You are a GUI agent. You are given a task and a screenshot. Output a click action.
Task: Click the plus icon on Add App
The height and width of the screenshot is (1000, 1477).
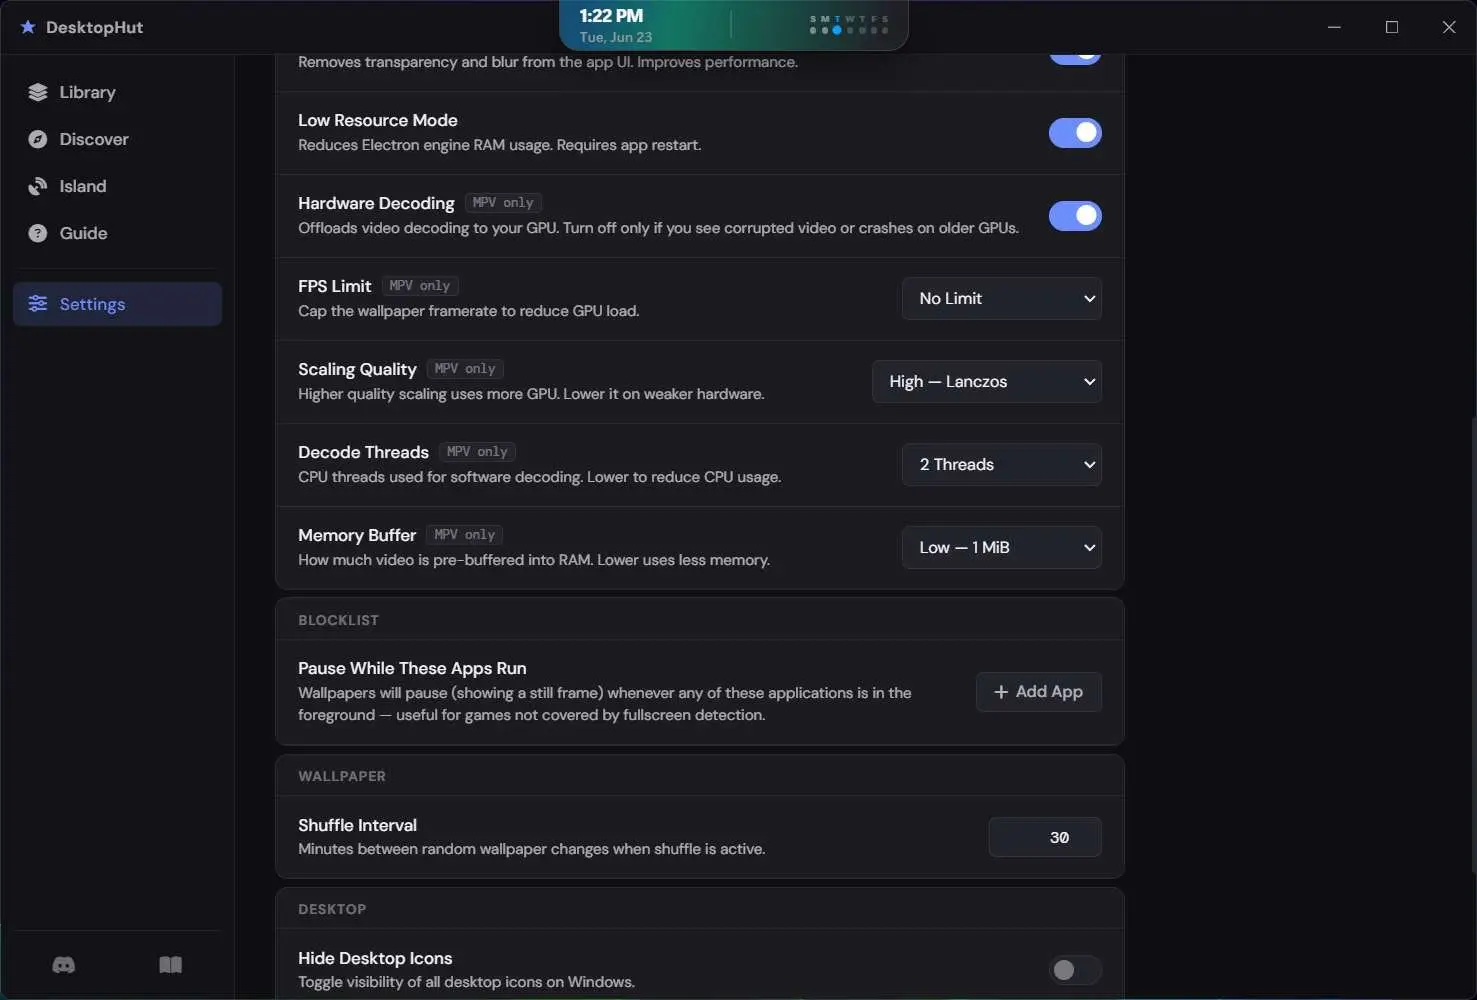(x=1001, y=692)
